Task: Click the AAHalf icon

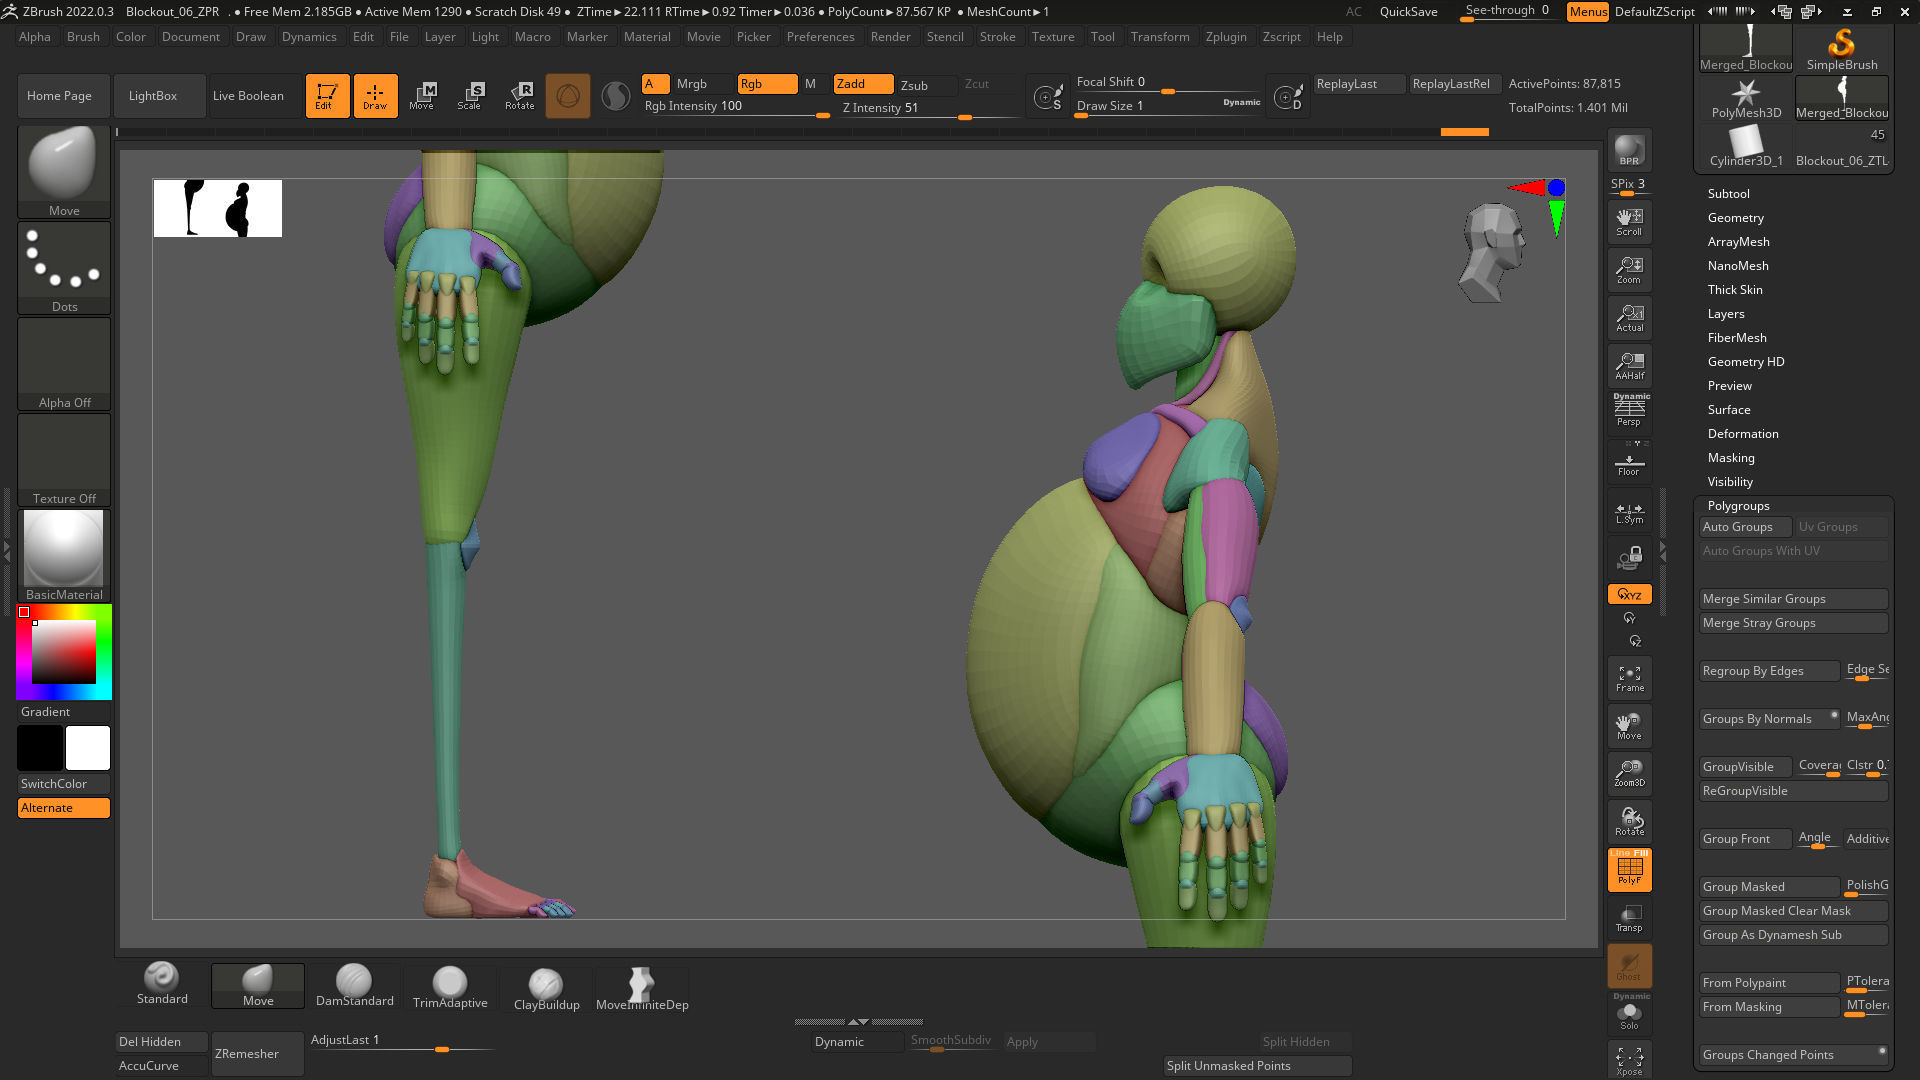Action: [x=1629, y=366]
